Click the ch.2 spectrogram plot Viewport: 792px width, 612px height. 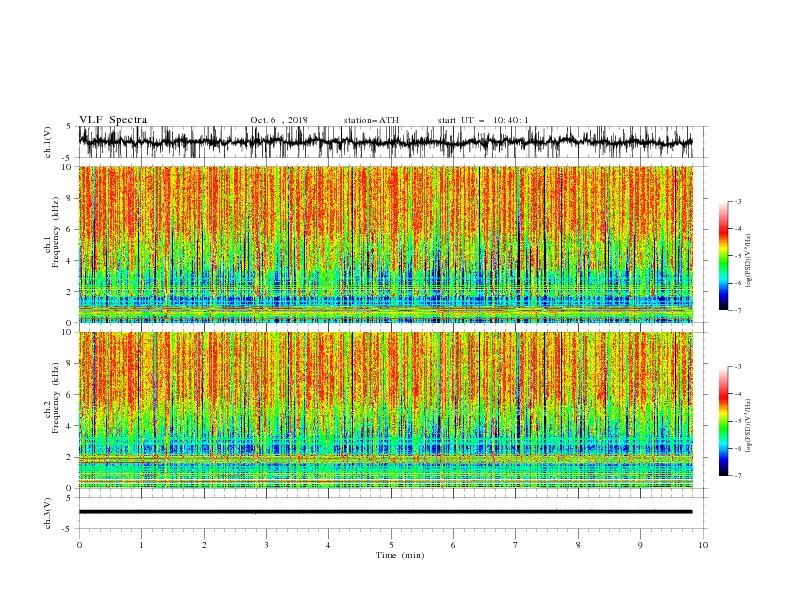(385, 410)
